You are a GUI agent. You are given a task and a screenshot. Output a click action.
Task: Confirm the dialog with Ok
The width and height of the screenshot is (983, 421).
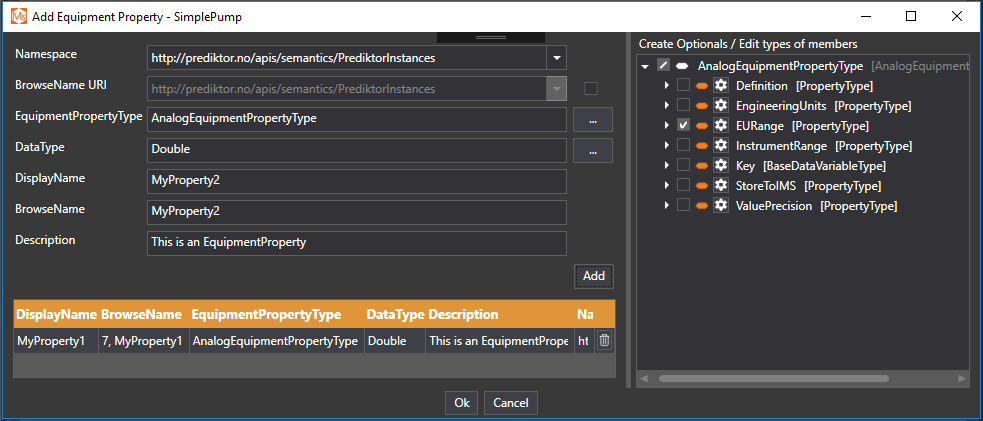pyautogui.click(x=461, y=403)
